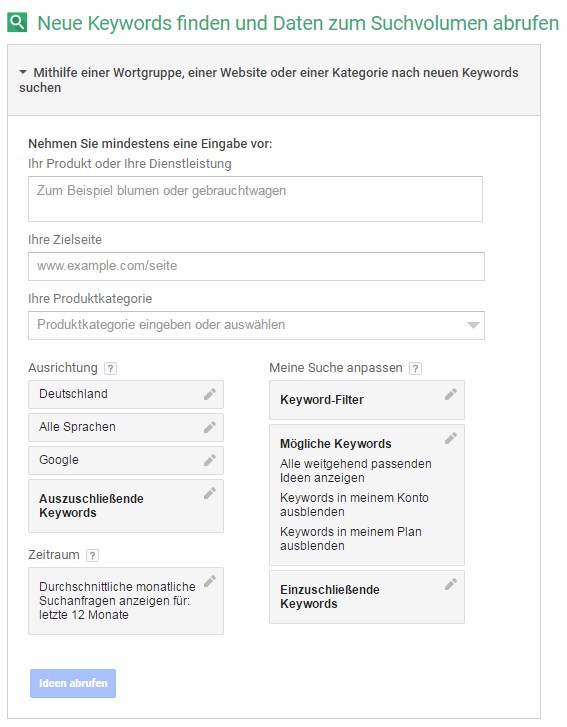
Task: Click the Mithilfe einer Wortgruppe header text
Action: 269,80
